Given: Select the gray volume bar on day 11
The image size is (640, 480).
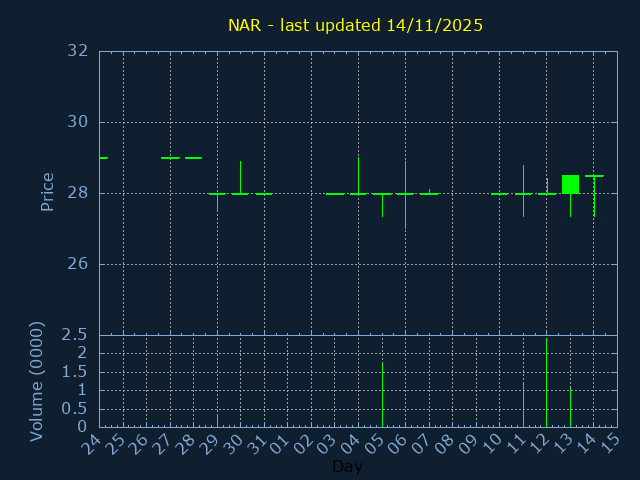Looking at the screenshot, I should point(523,404).
